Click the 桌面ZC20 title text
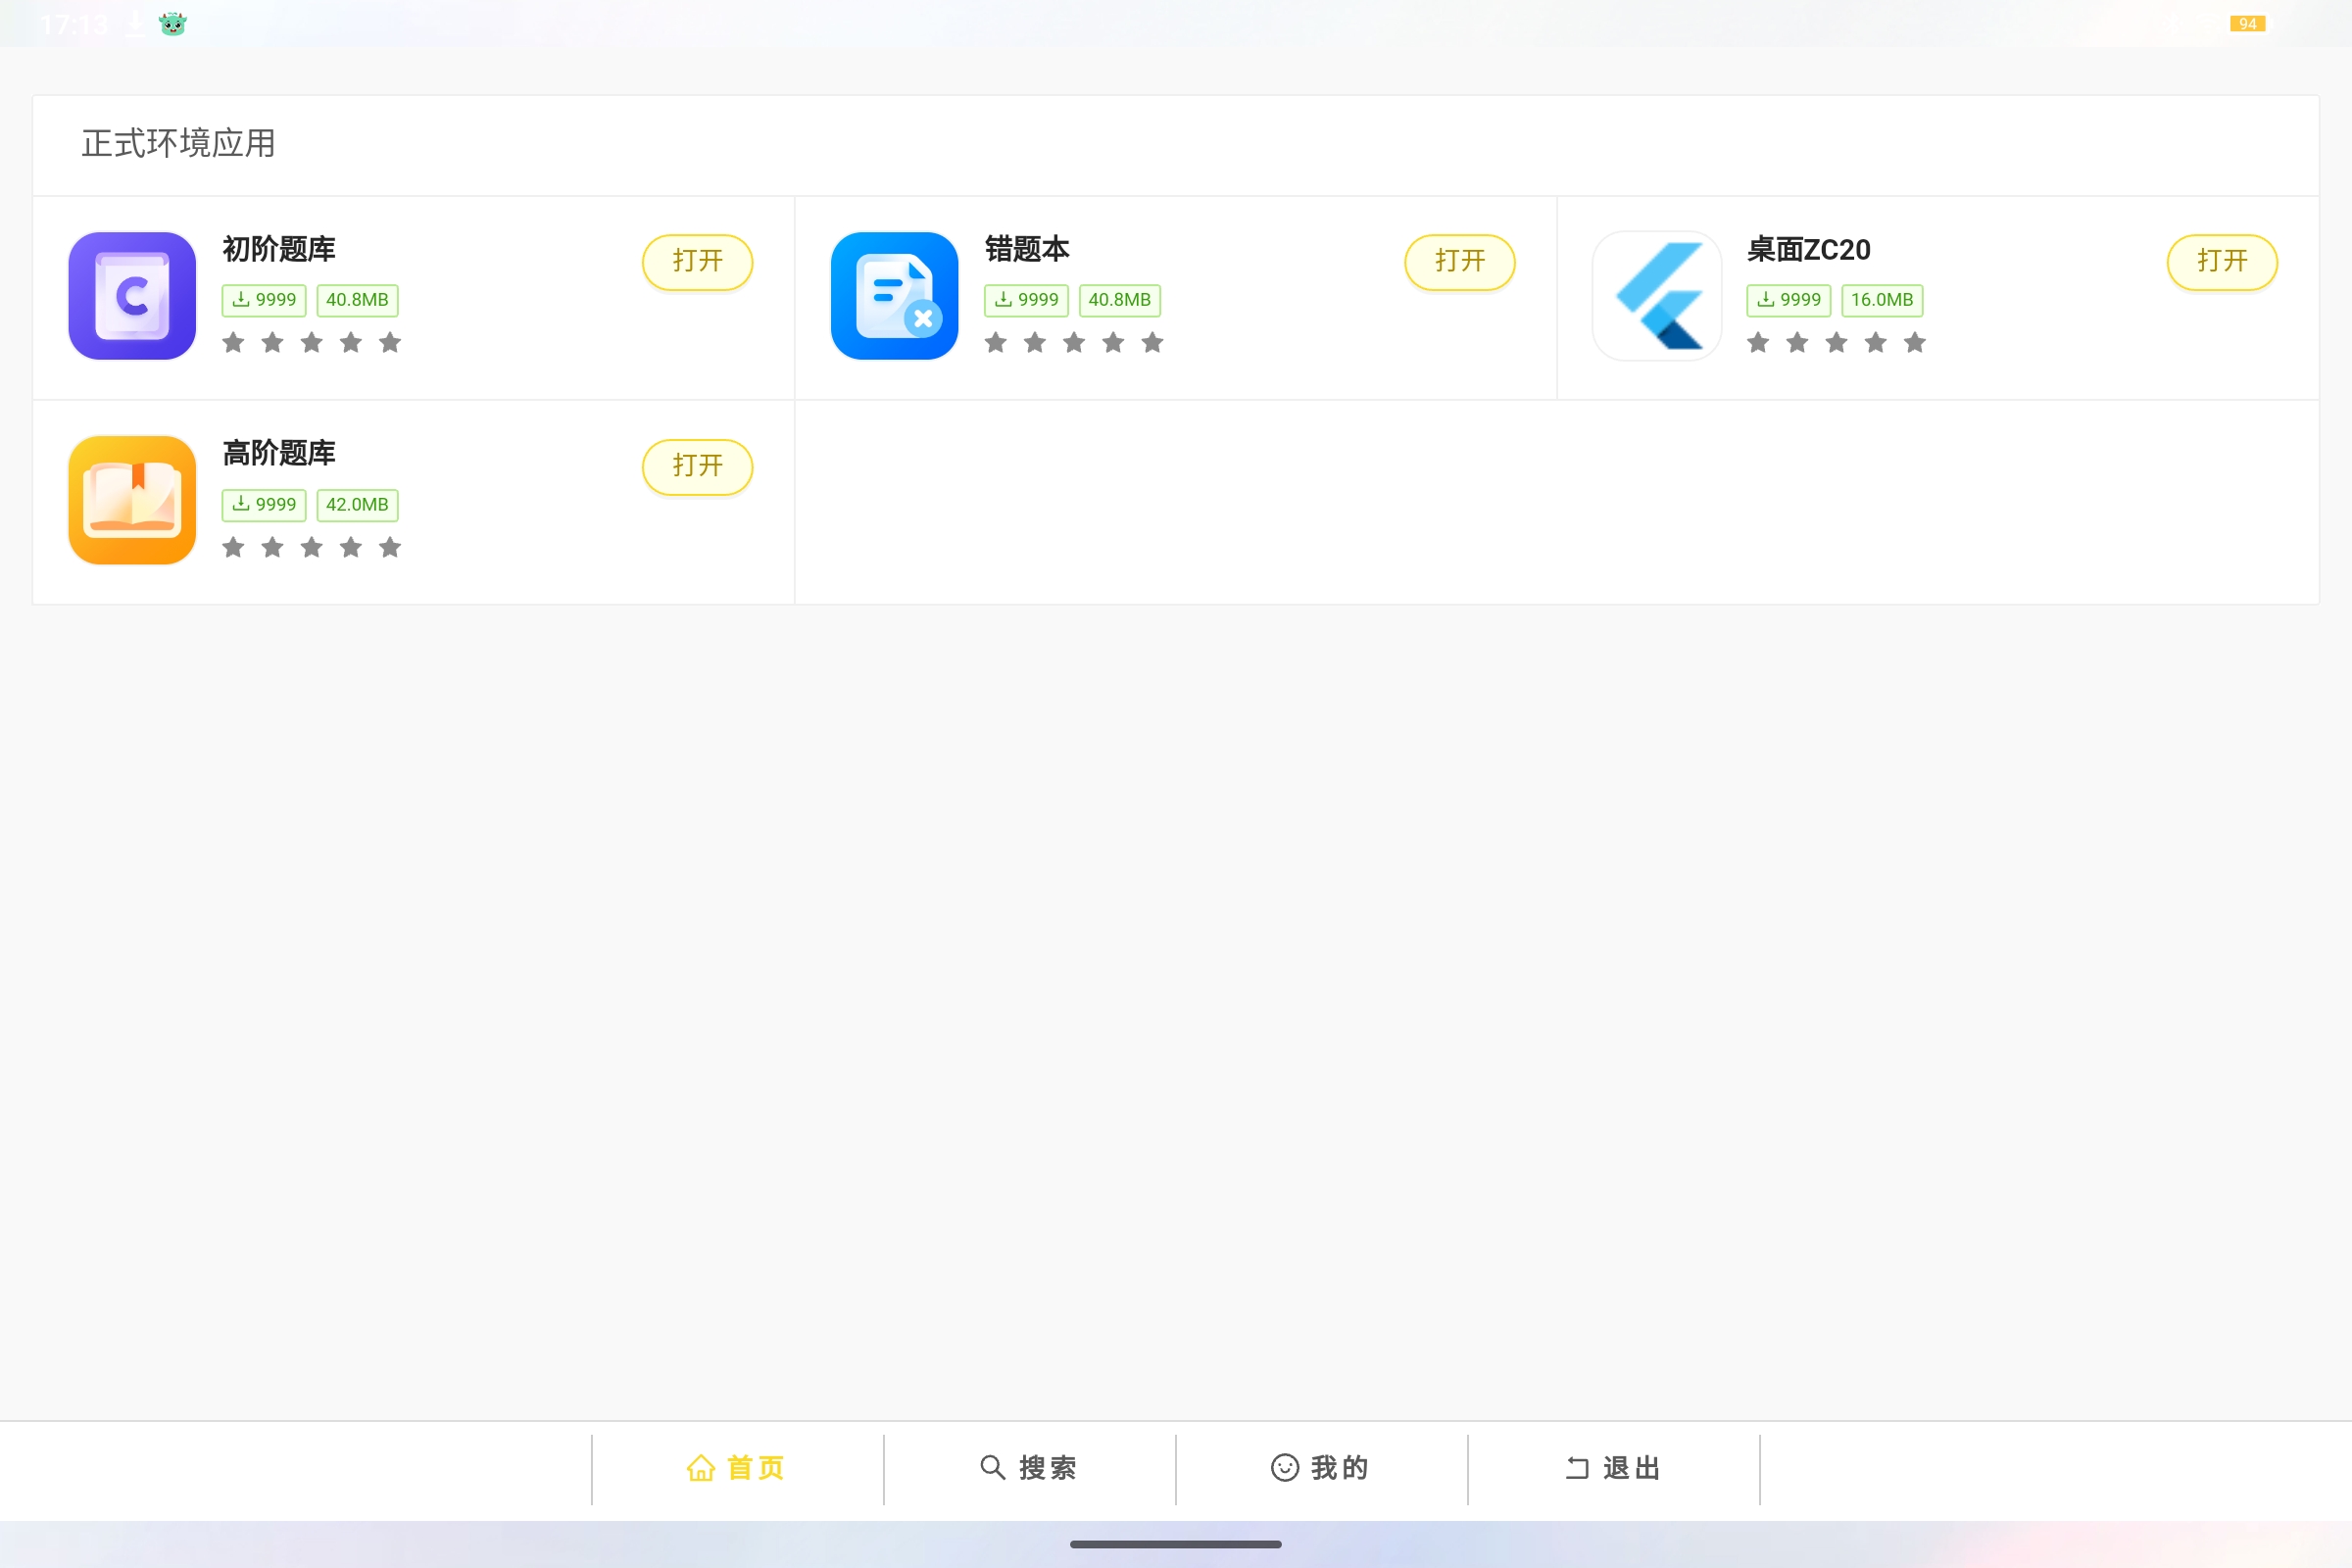 coord(1808,249)
